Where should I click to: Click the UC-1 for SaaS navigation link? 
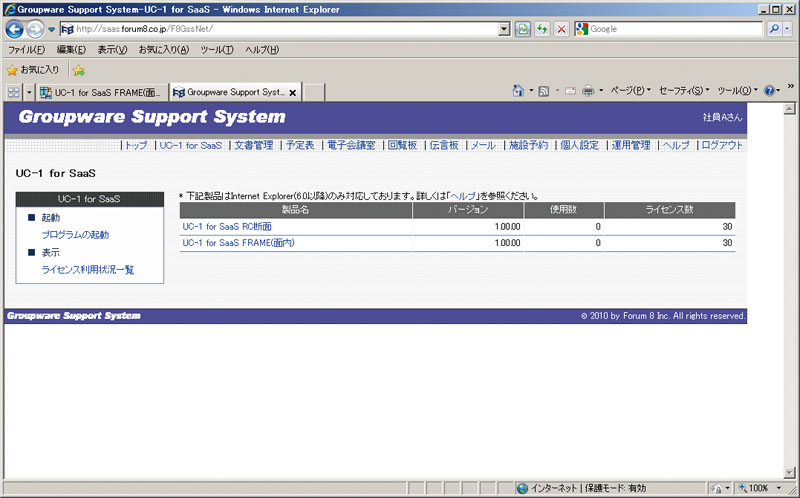pos(191,145)
